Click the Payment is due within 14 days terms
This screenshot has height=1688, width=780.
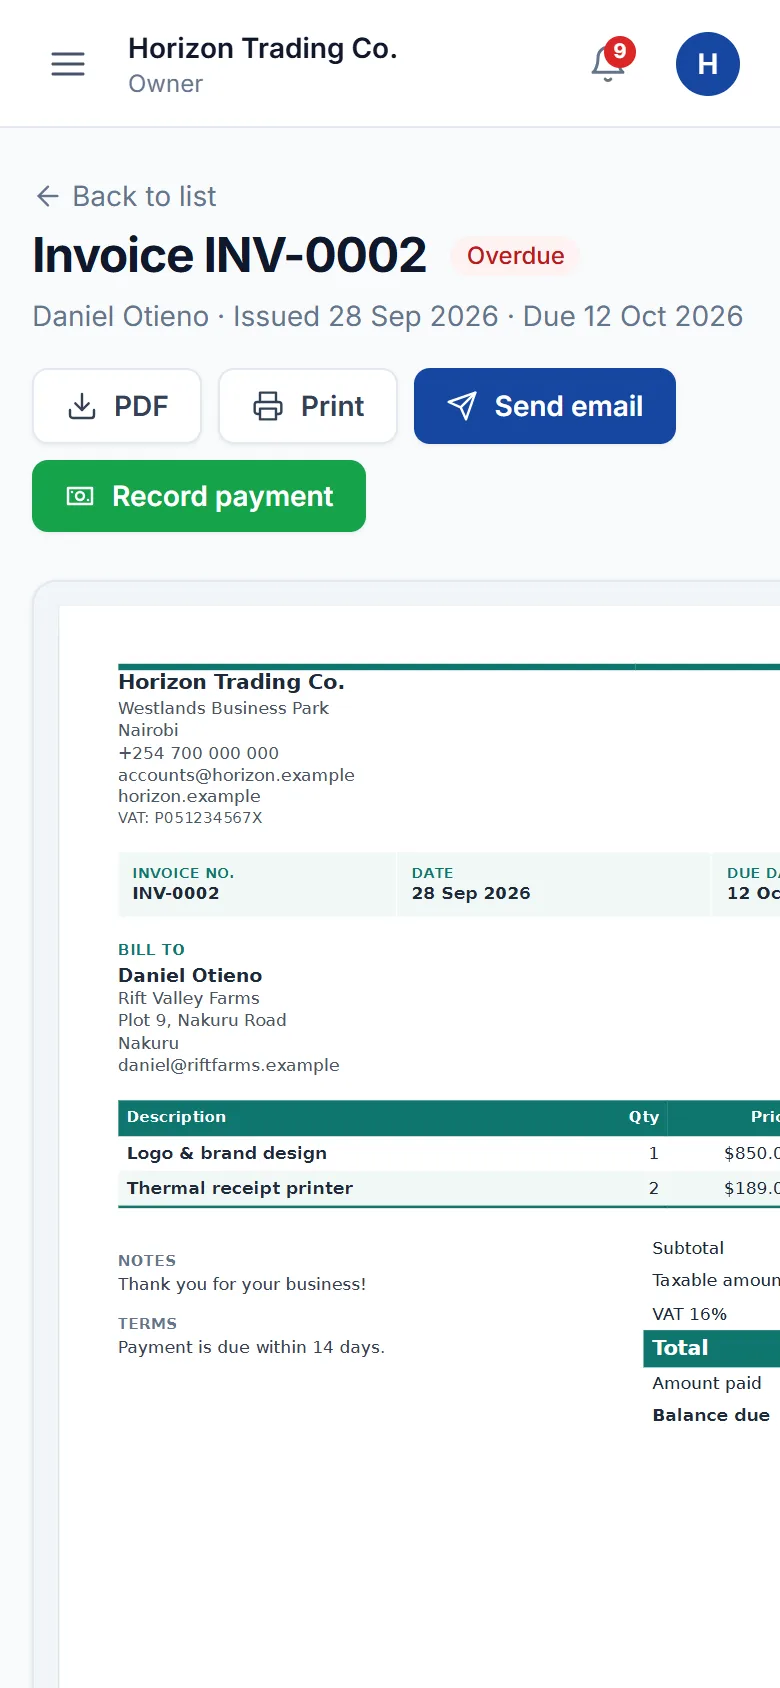tap(251, 1347)
